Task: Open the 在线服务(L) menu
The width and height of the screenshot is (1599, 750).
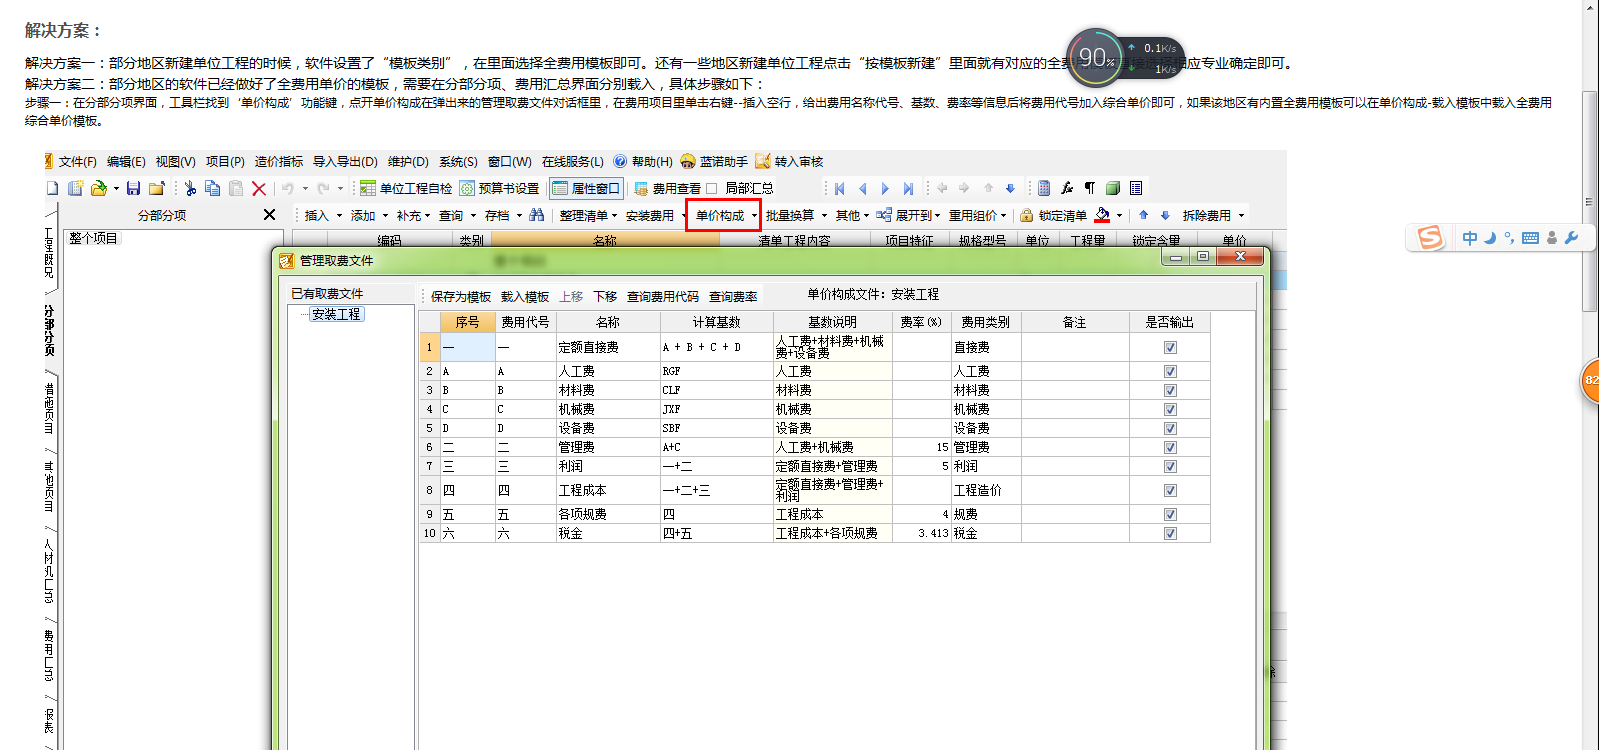Action: [572, 161]
